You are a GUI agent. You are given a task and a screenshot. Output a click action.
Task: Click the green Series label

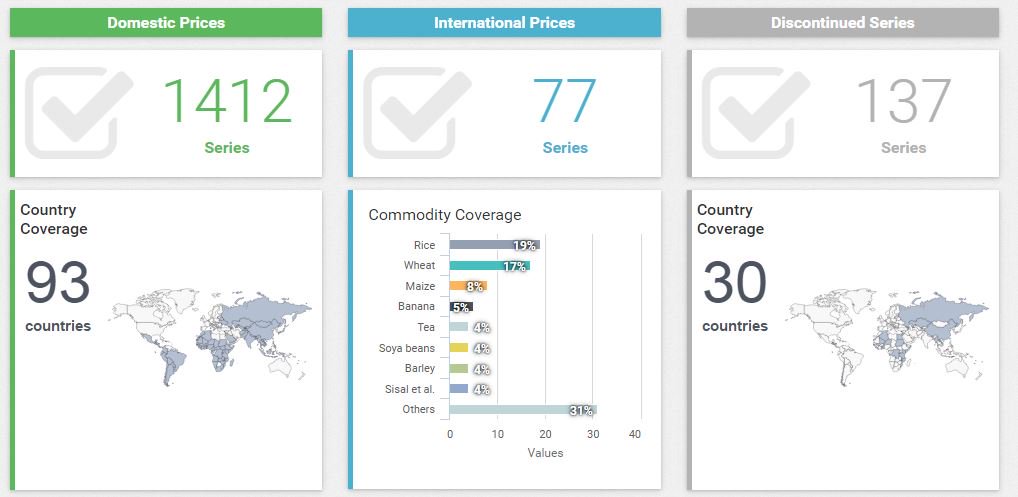click(x=227, y=148)
